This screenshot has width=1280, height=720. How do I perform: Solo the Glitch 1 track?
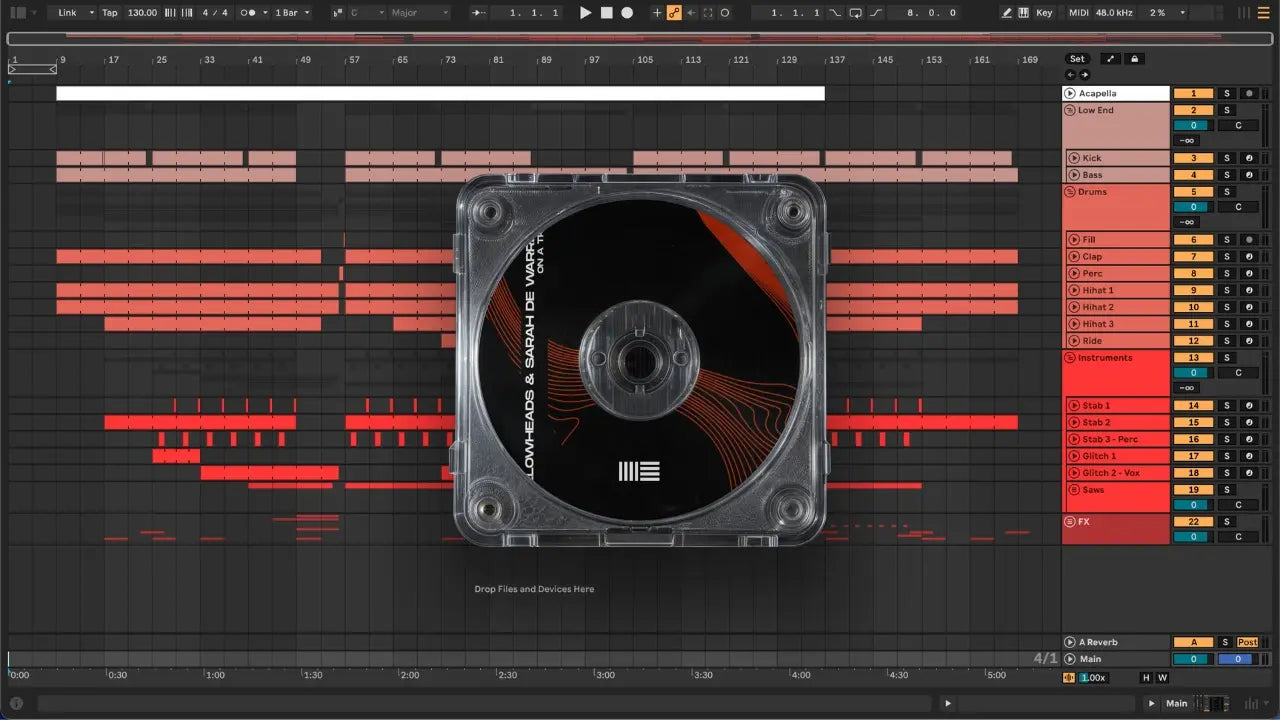1227,456
